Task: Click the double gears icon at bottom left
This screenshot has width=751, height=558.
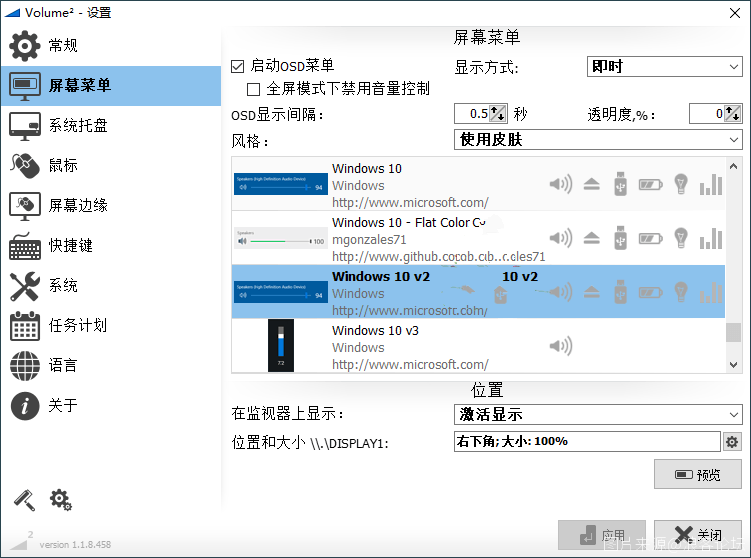Action: pos(61,500)
